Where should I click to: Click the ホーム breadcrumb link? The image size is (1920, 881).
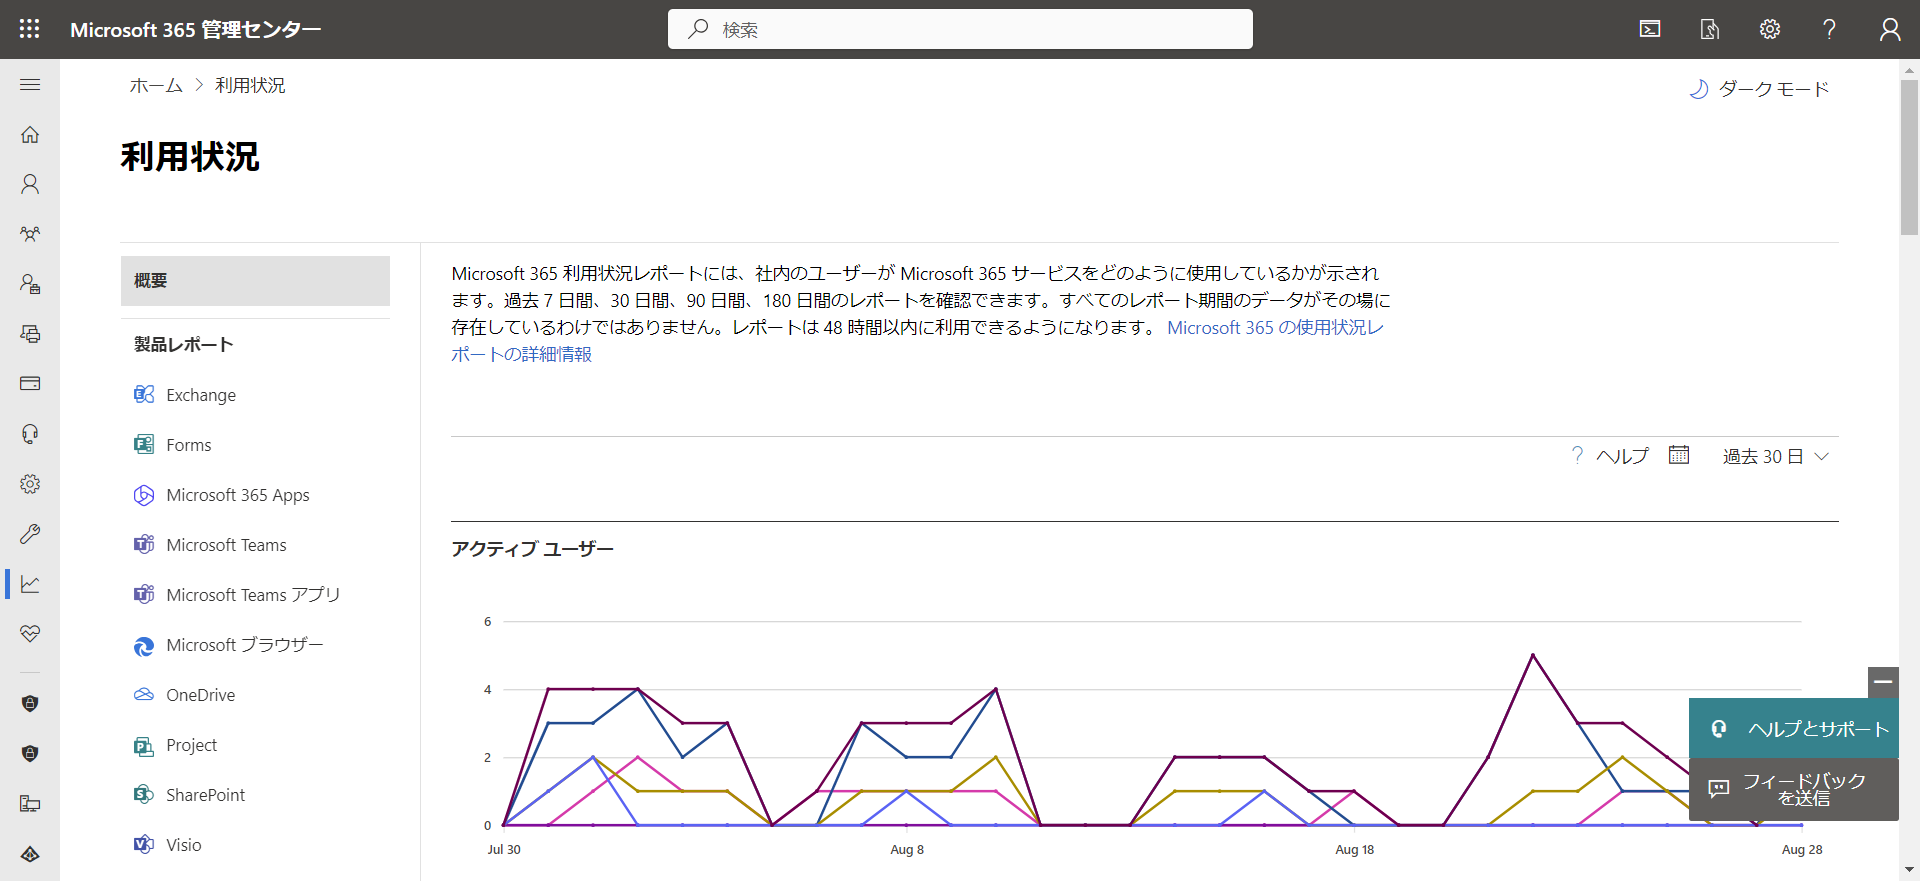(x=156, y=86)
